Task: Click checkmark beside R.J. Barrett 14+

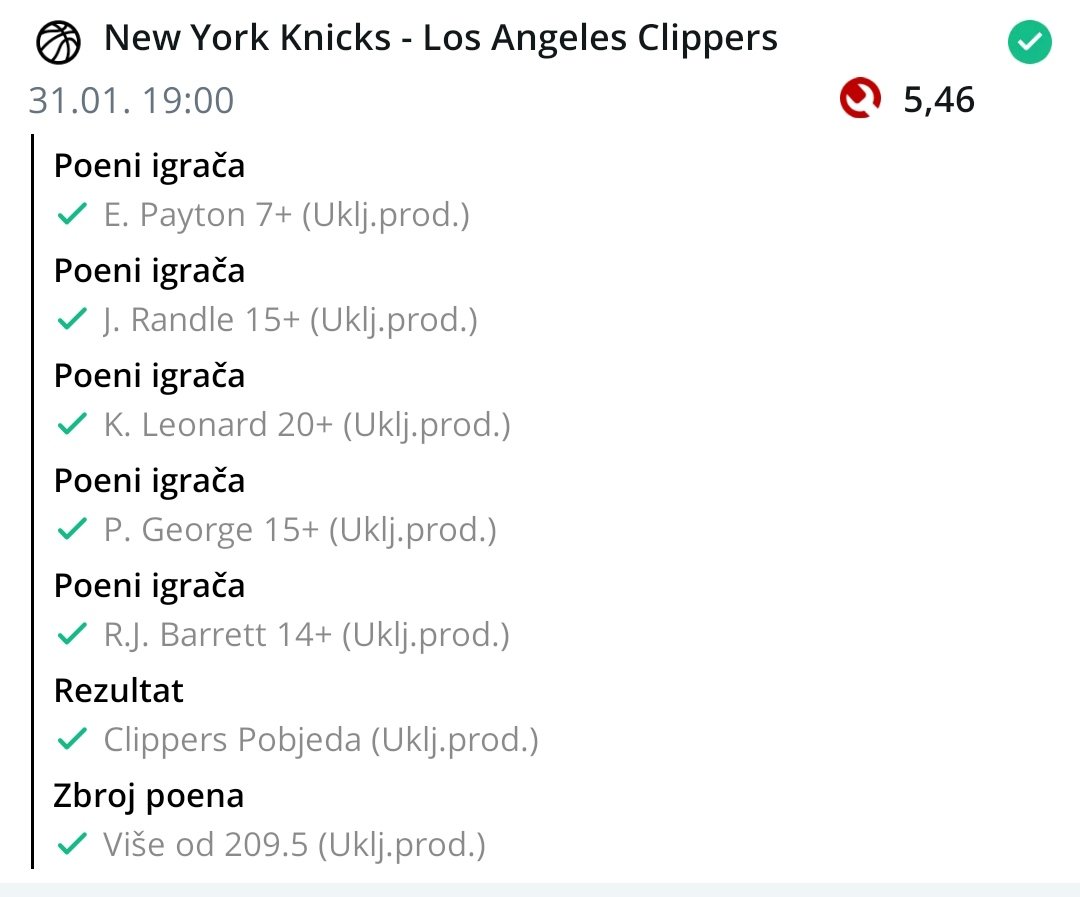Action: tap(71, 635)
